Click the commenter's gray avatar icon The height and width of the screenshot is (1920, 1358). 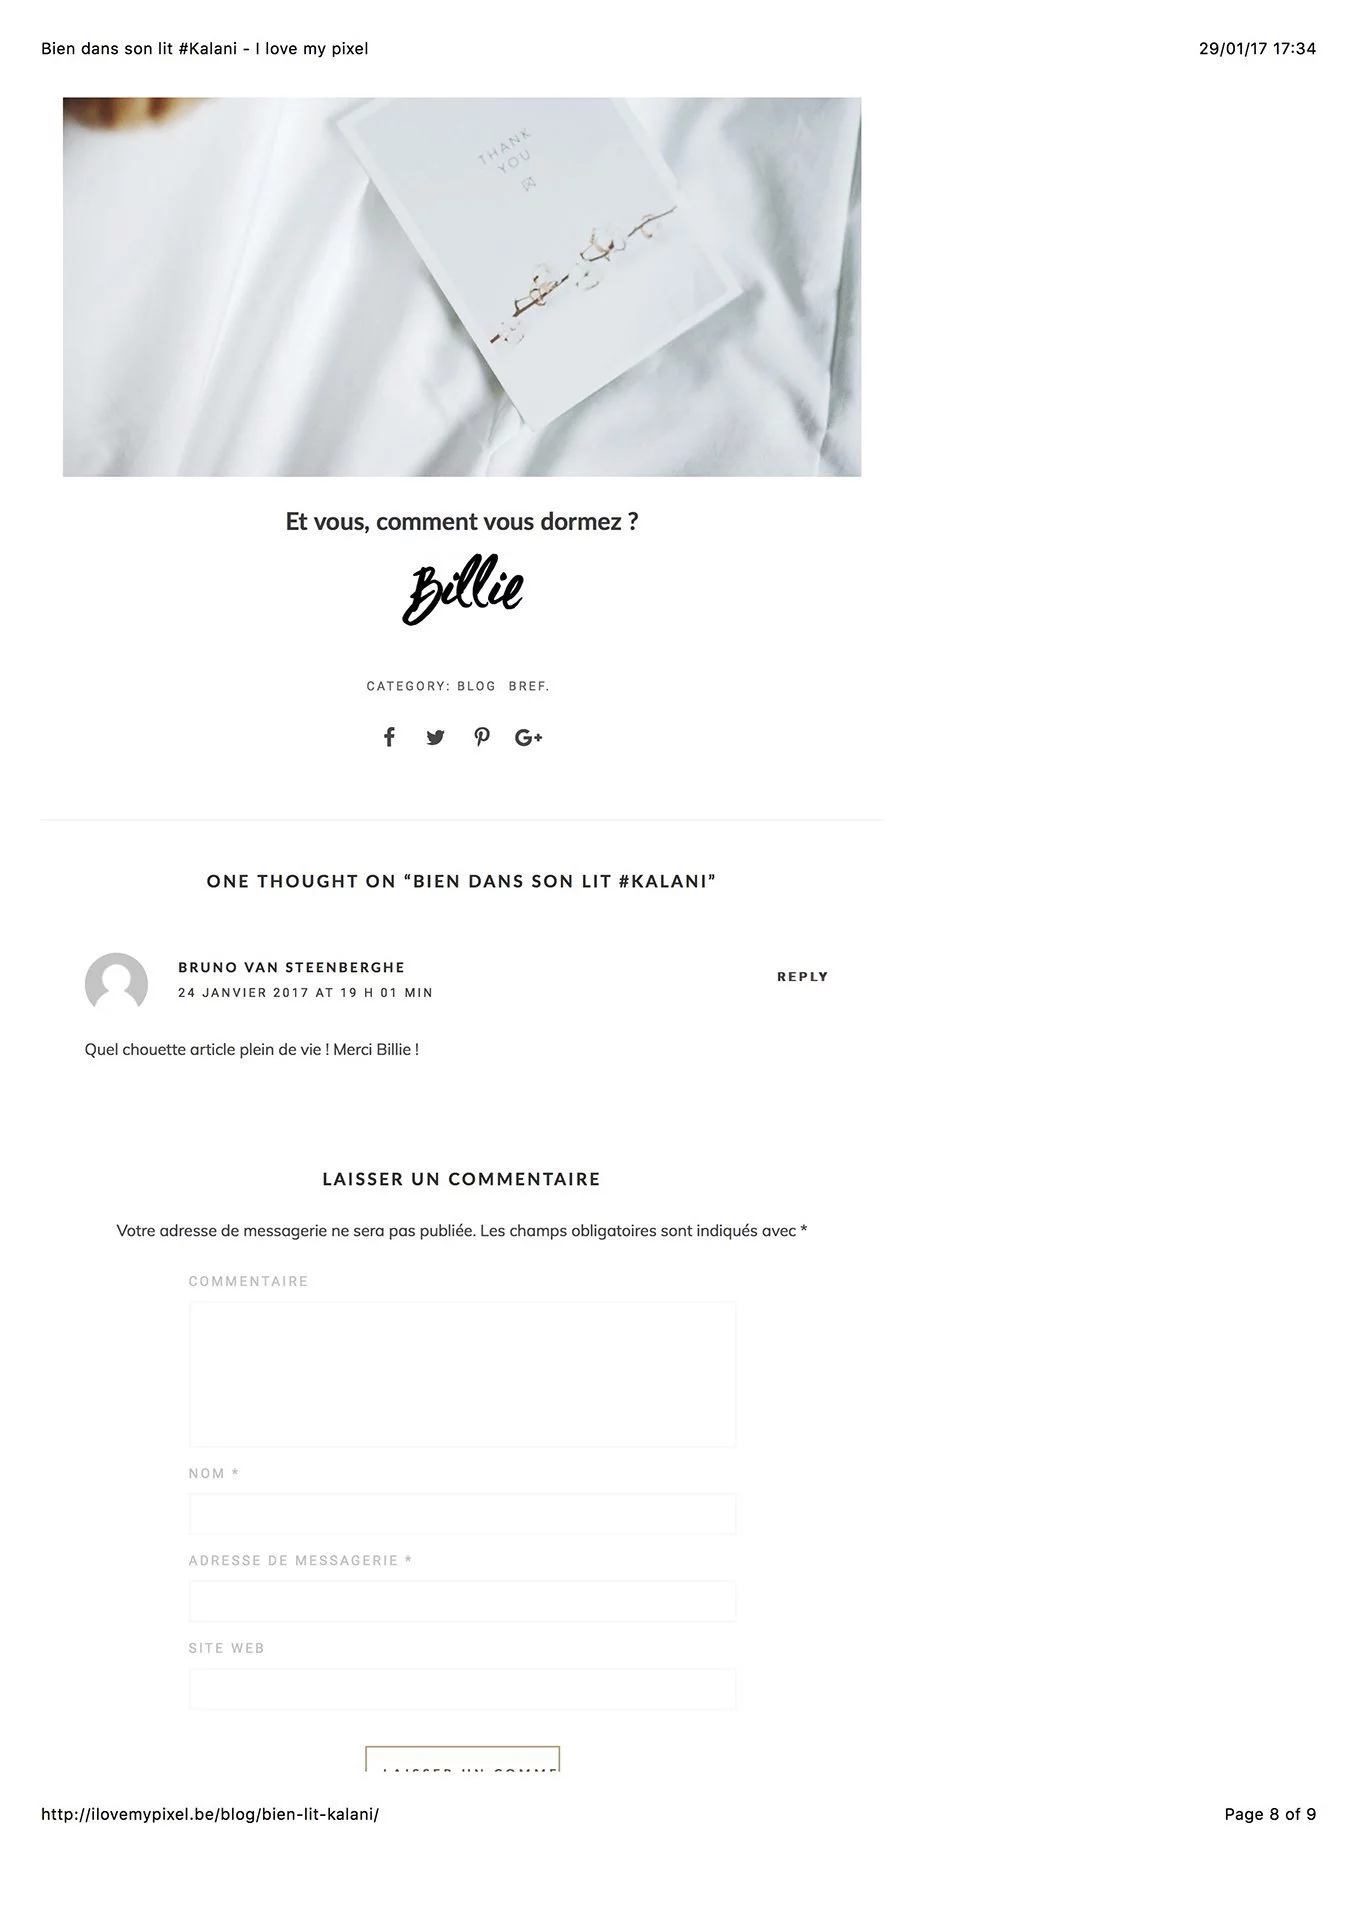pyautogui.click(x=116, y=983)
